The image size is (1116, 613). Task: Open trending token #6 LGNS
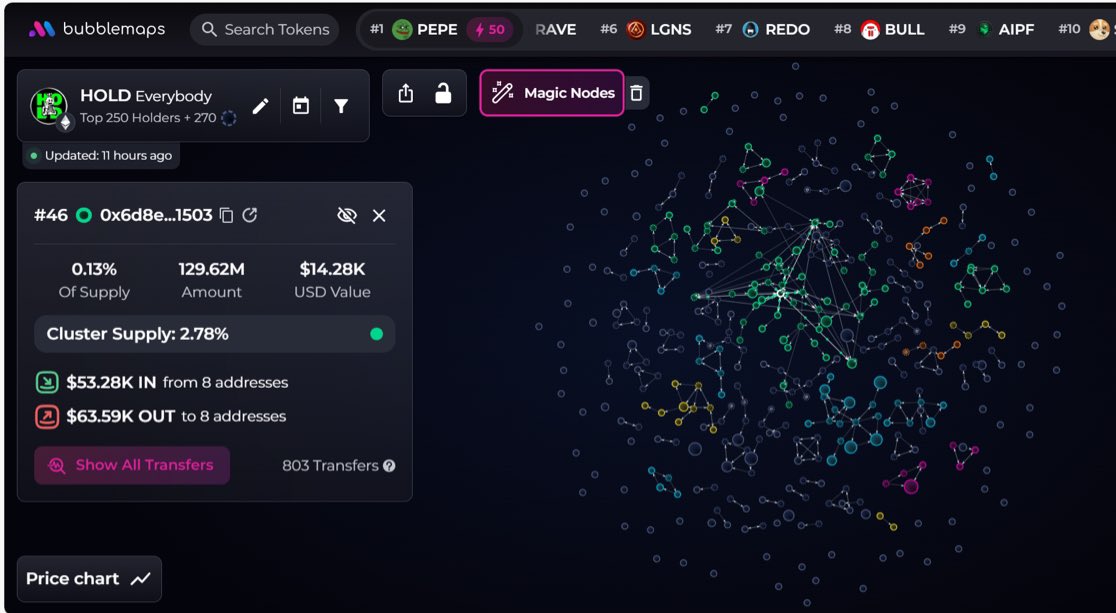[646, 29]
